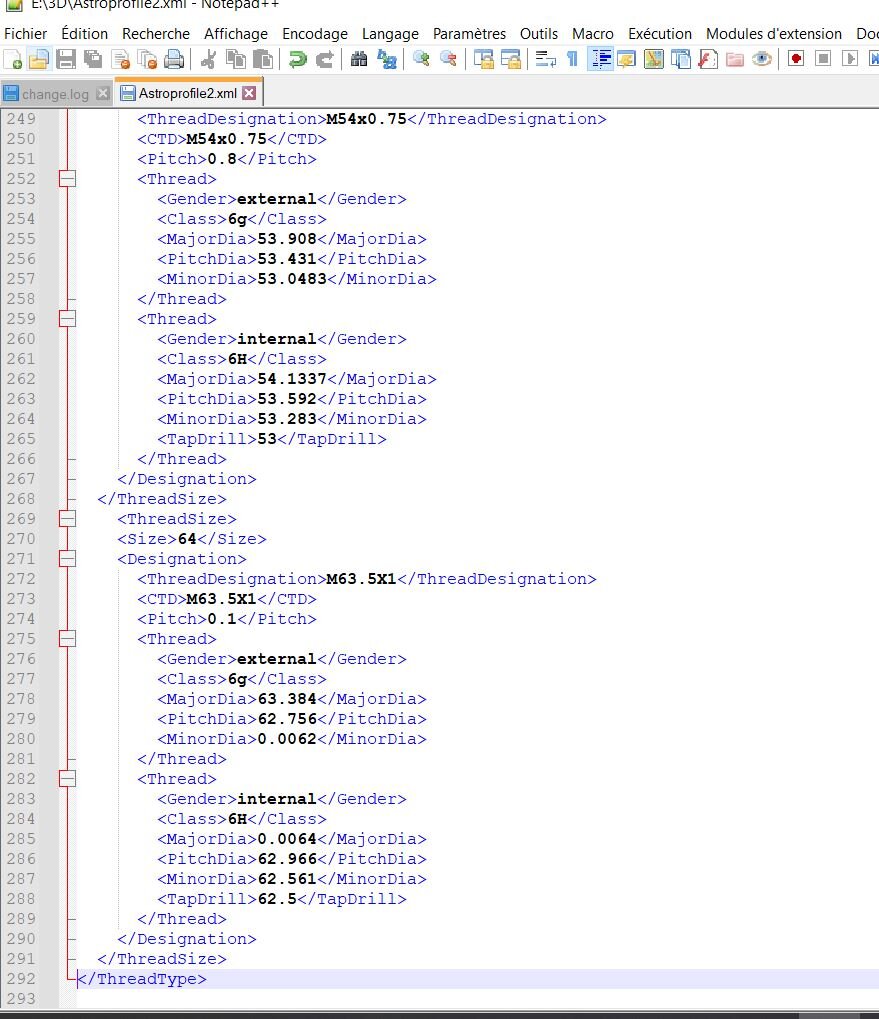
Task: Toggle synchronized vertical scrolling
Action: 483,59
